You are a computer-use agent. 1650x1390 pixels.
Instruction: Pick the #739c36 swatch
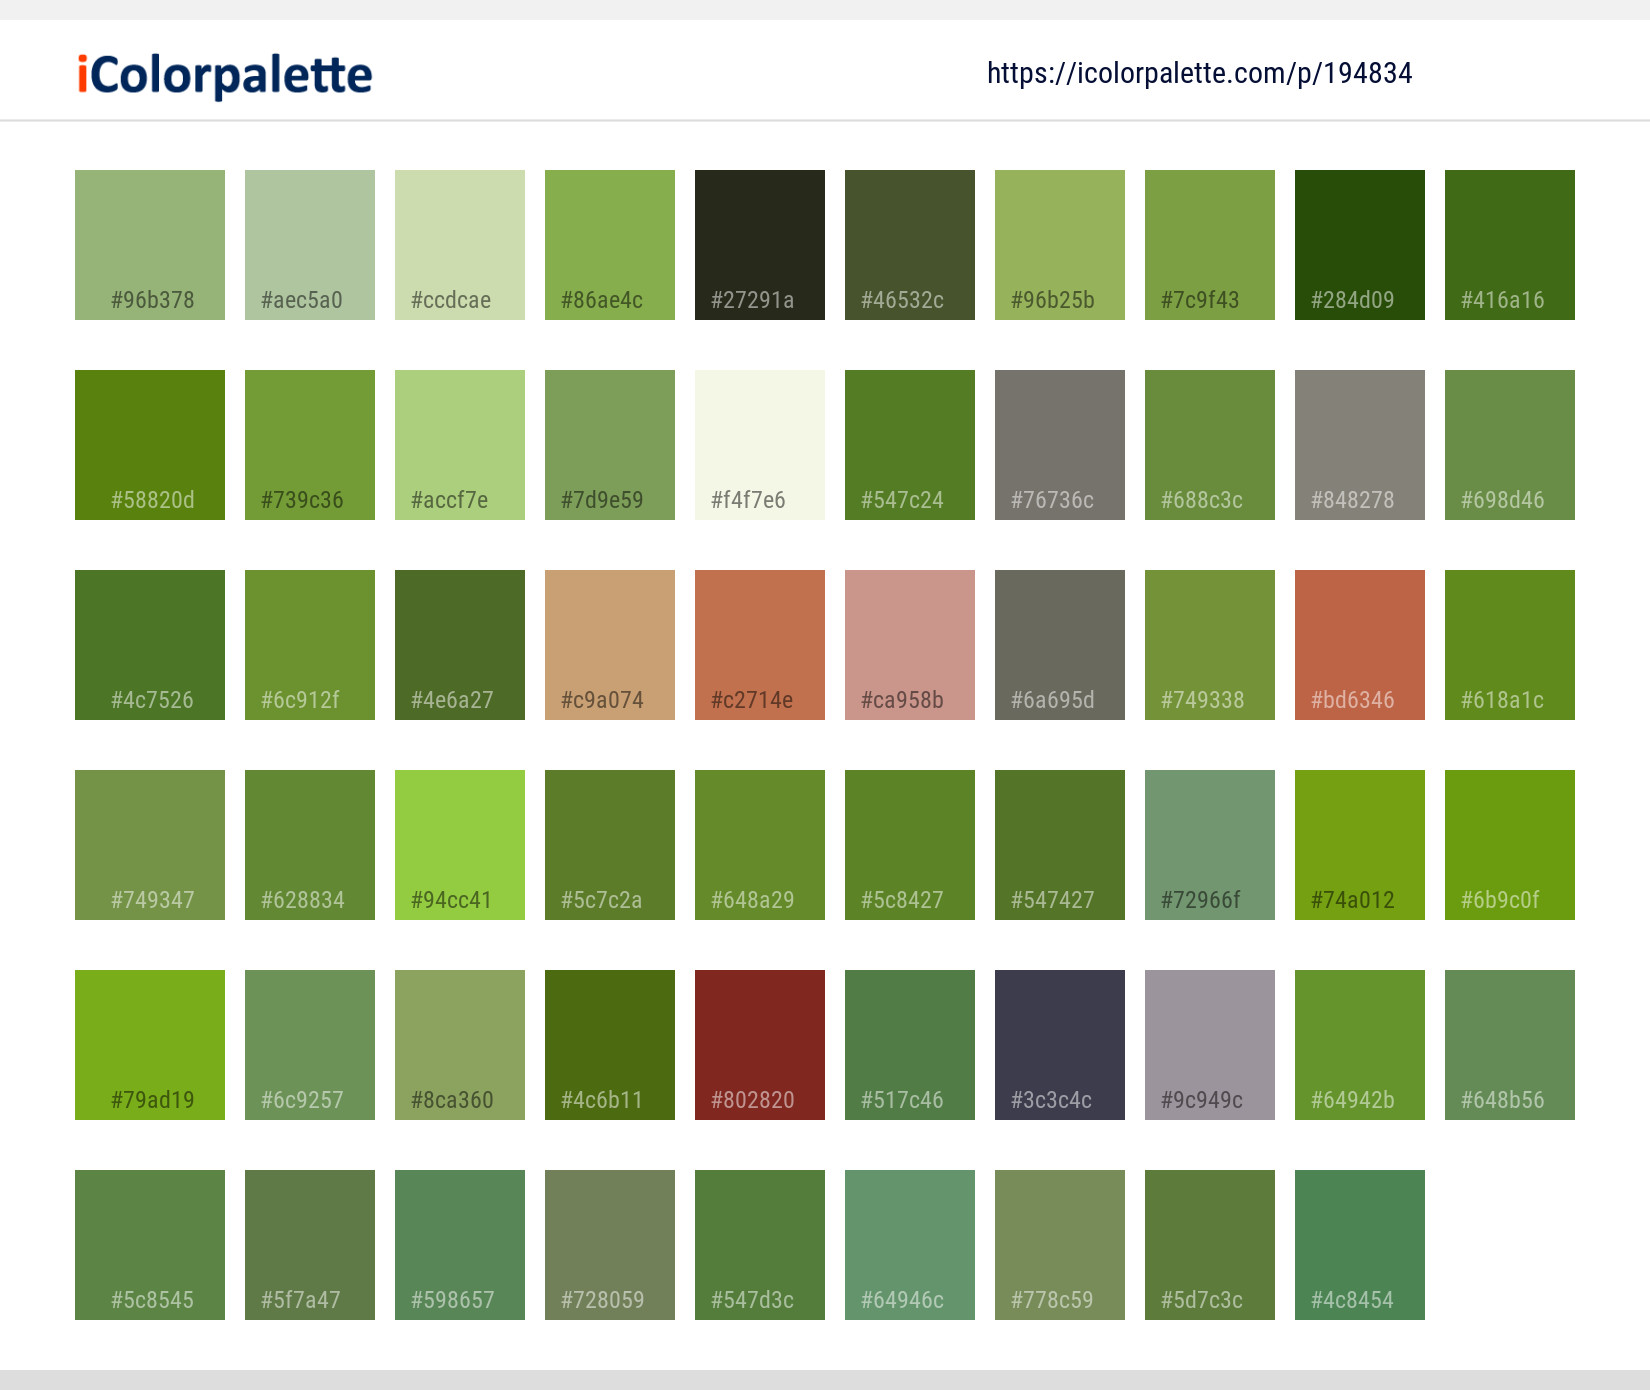coord(310,445)
